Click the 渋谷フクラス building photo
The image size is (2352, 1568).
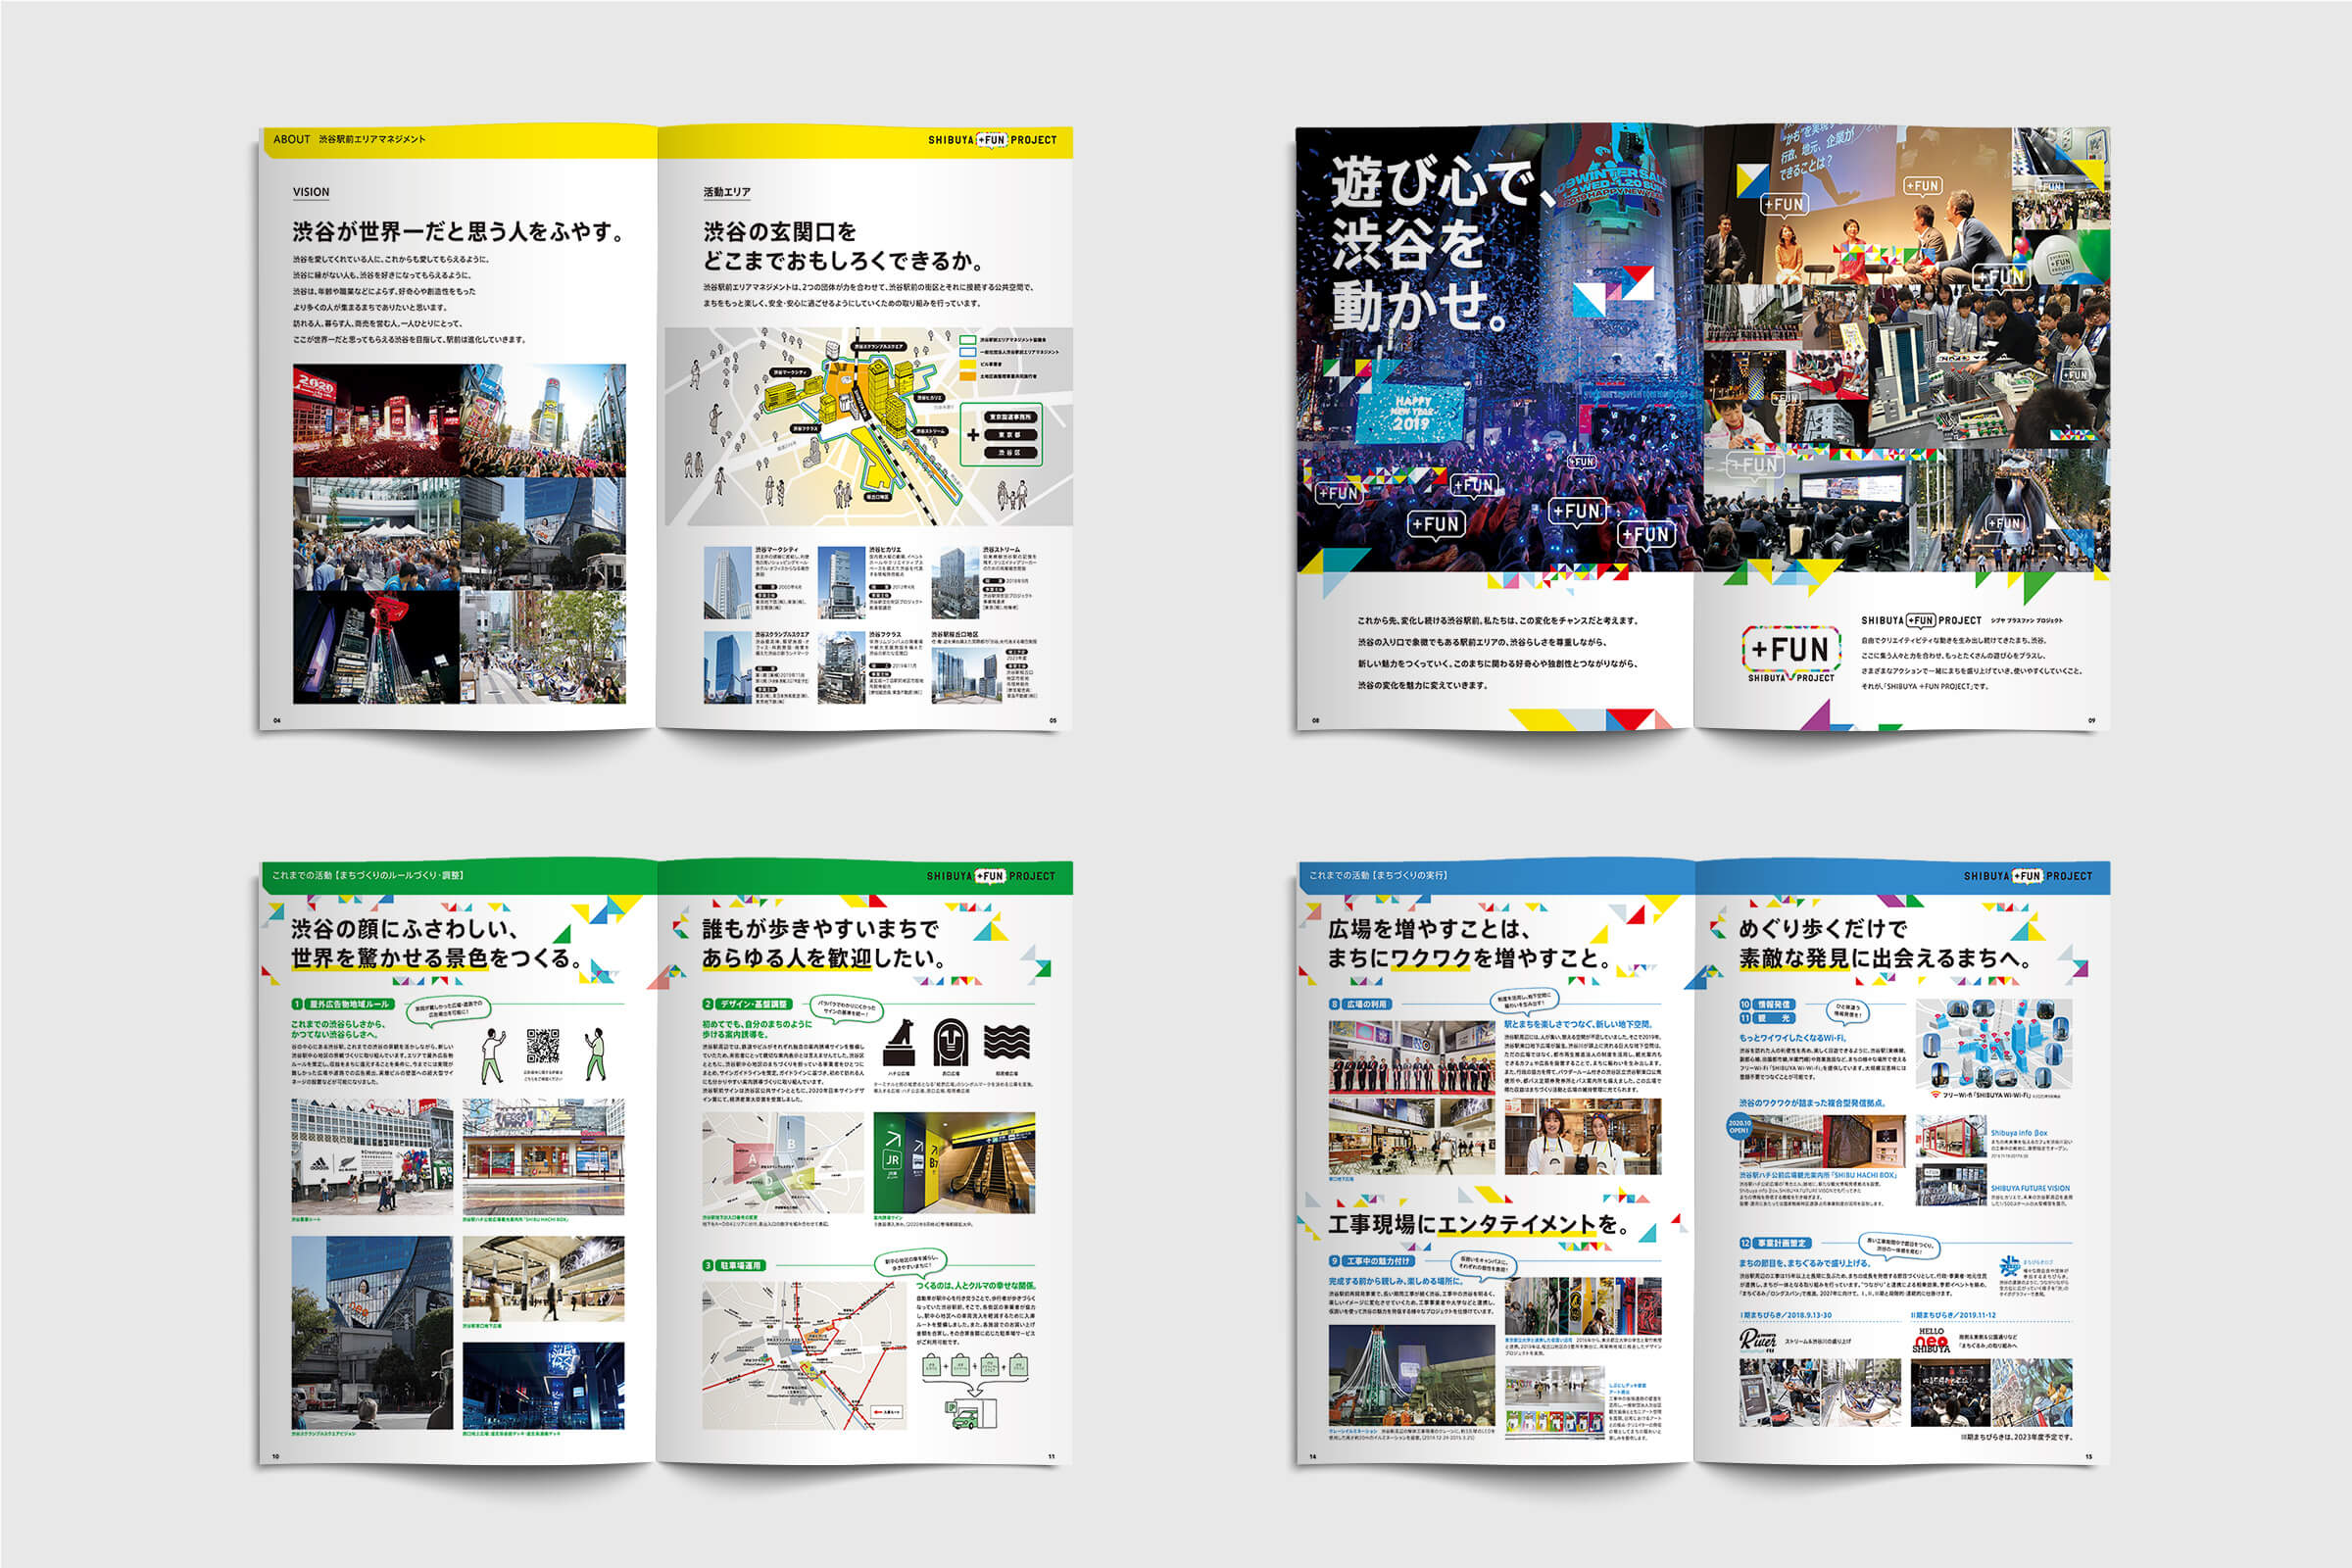click(841, 667)
